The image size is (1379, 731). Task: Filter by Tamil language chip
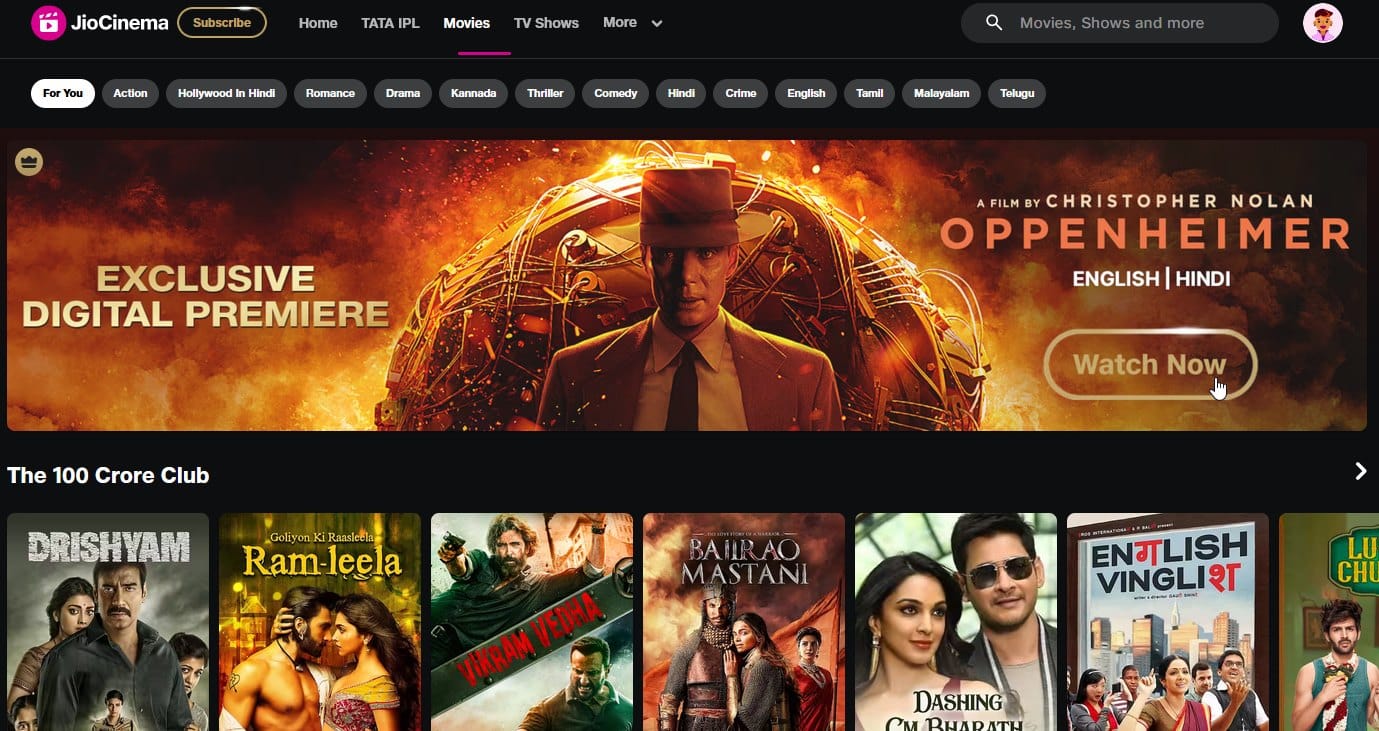pyautogui.click(x=870, y=93)
